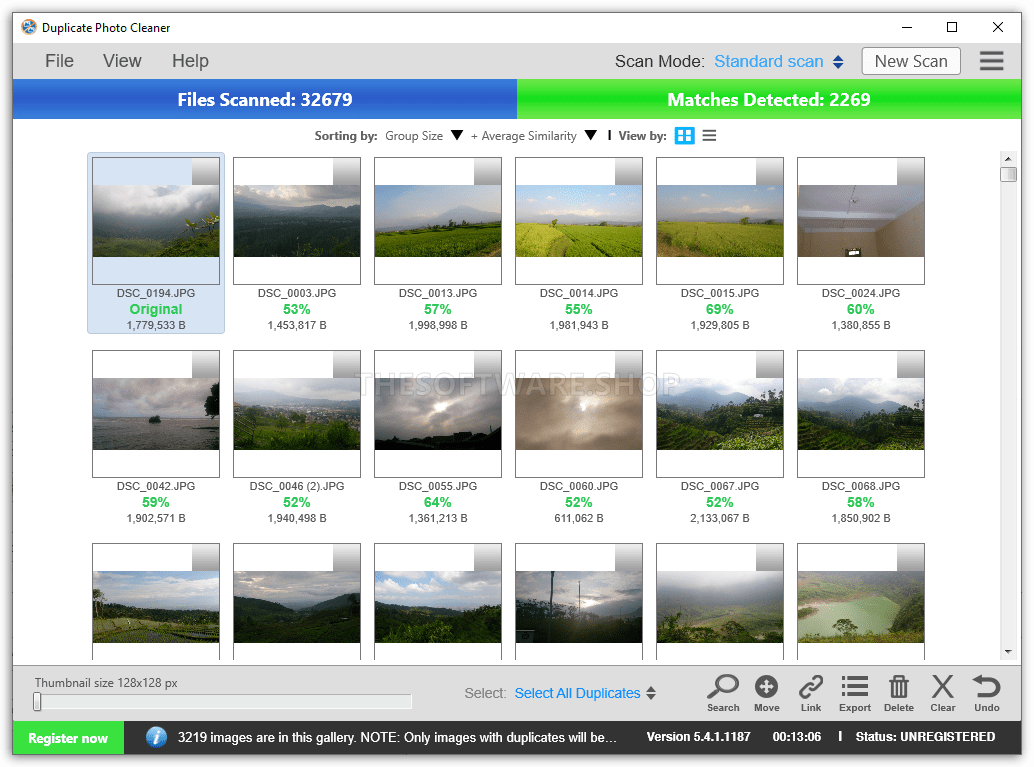Screen dimensions: 1034x767
Task: Open the Select All Duplicates dropdown
Action: tap(585, 693)
